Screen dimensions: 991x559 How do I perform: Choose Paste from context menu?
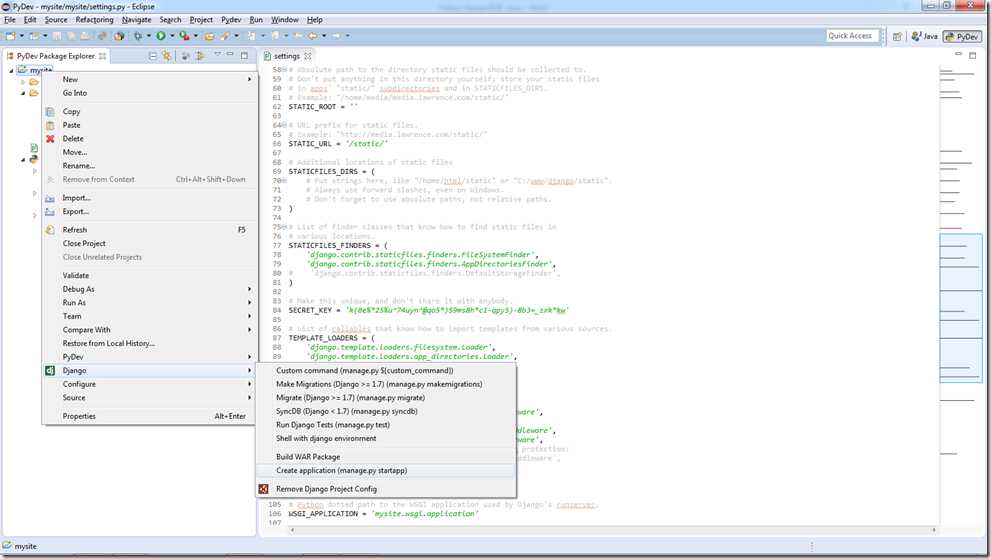tap(150, 125)
